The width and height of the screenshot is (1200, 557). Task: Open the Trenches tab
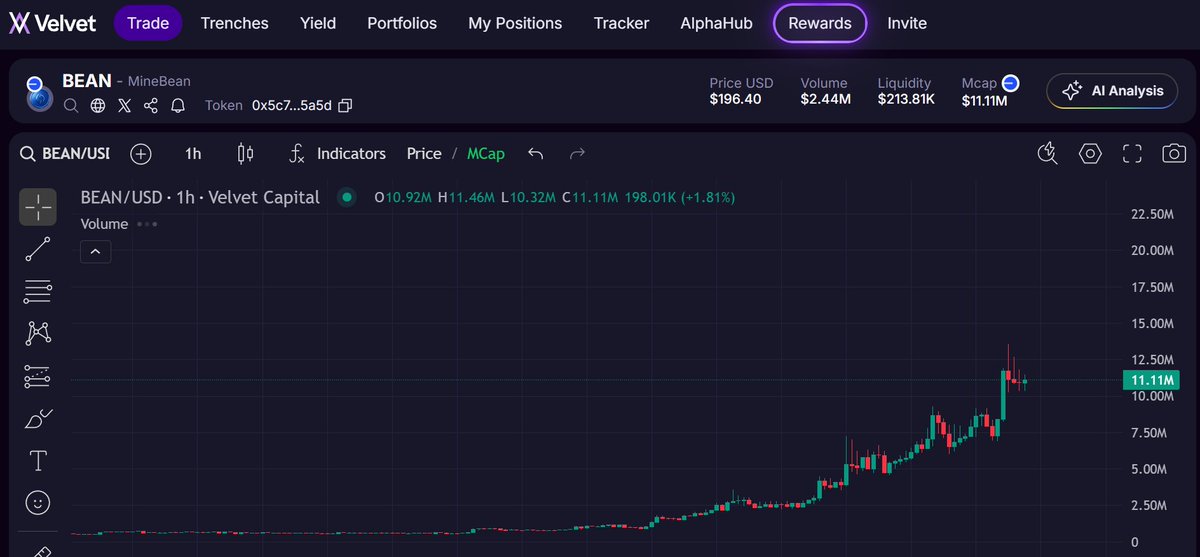click(235, 23)
